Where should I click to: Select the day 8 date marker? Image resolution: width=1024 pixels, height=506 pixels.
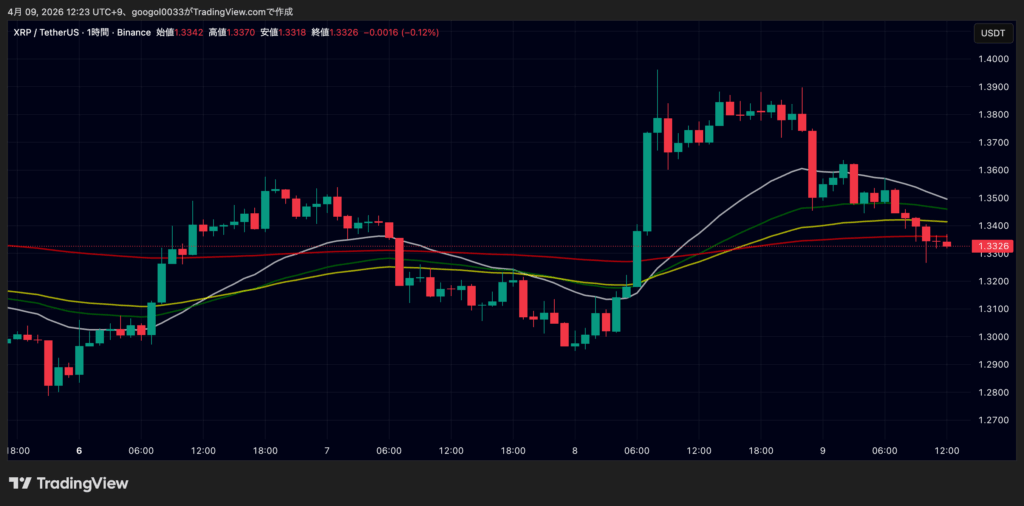point(575,451)
